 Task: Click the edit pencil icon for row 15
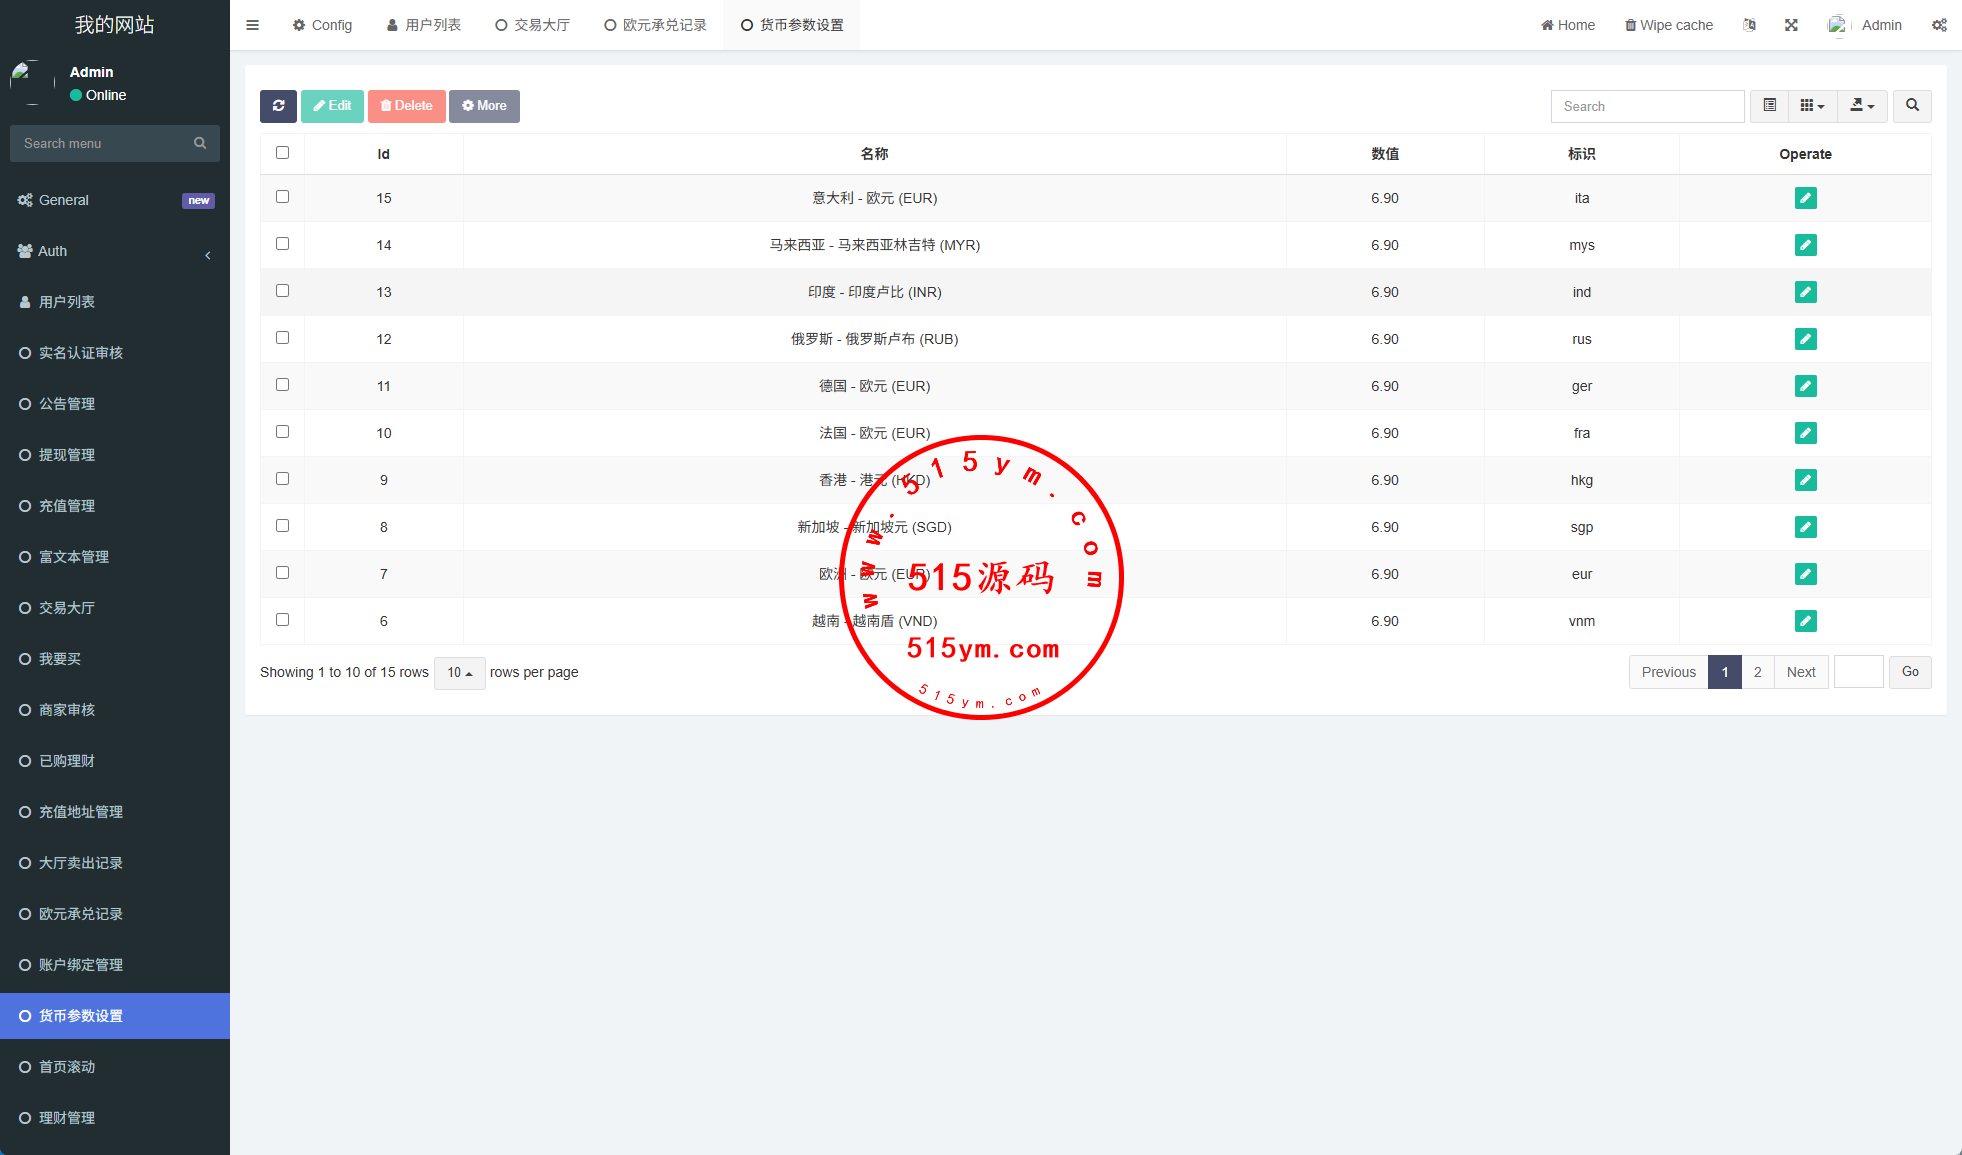(x=1805, y=198)
